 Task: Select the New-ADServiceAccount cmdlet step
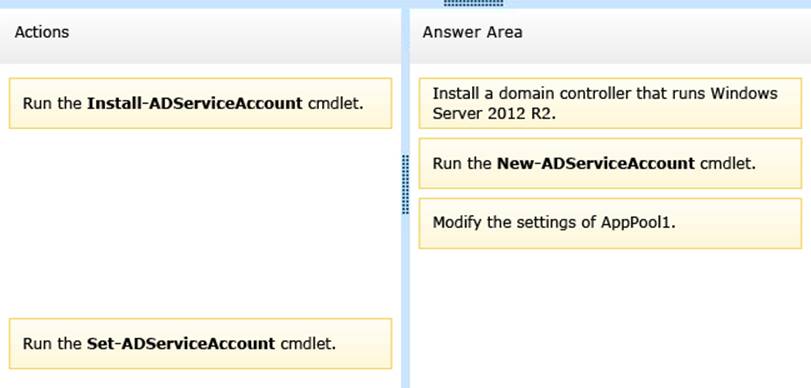[x=610, y=163]
